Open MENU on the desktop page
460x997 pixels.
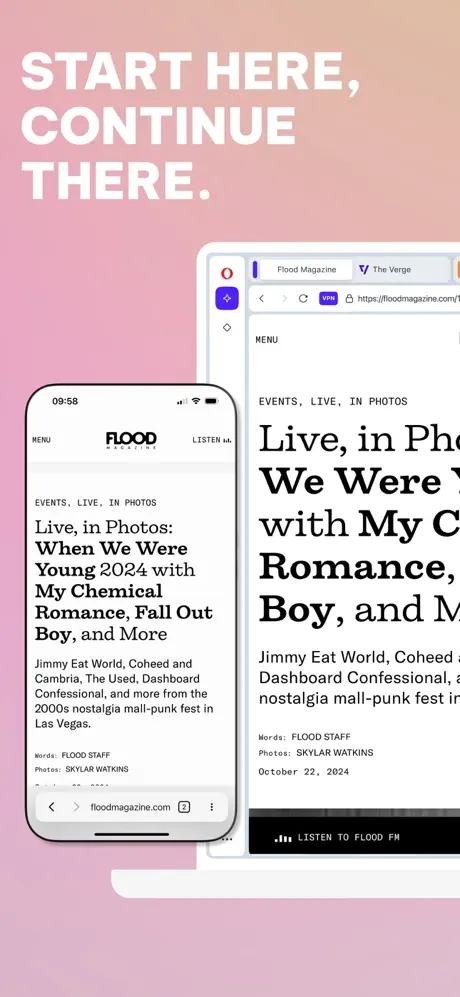[x=267, y=340]
